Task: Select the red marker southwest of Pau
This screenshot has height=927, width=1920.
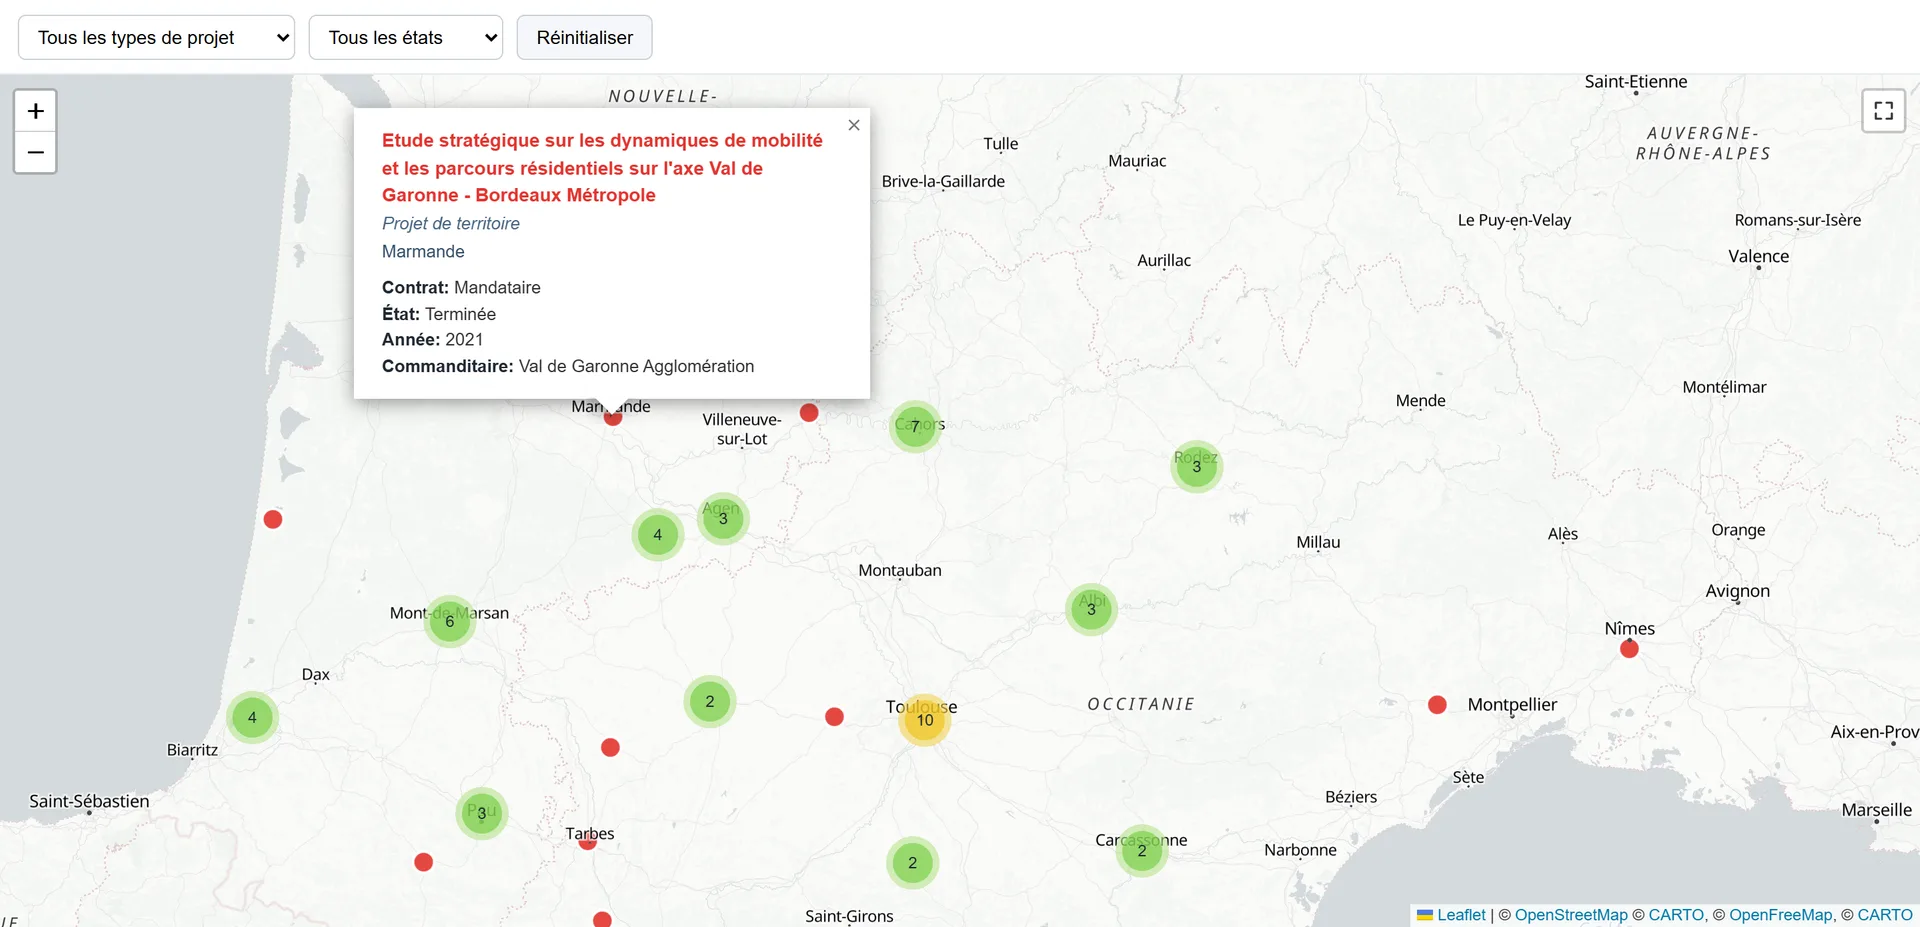Action: point(424,862)
